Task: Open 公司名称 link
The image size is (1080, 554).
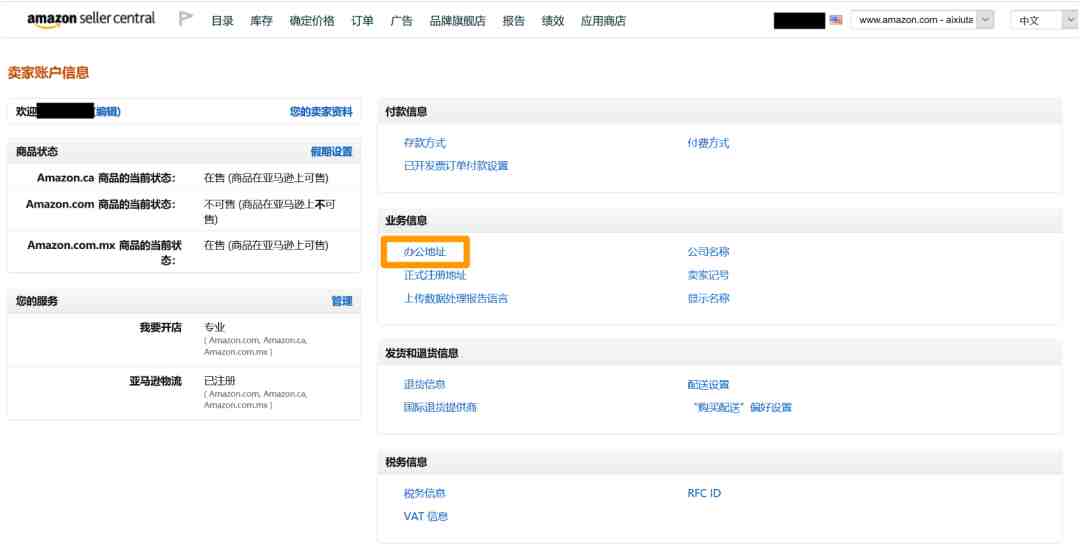Action: pyautogui.click(x=708, y=252)
